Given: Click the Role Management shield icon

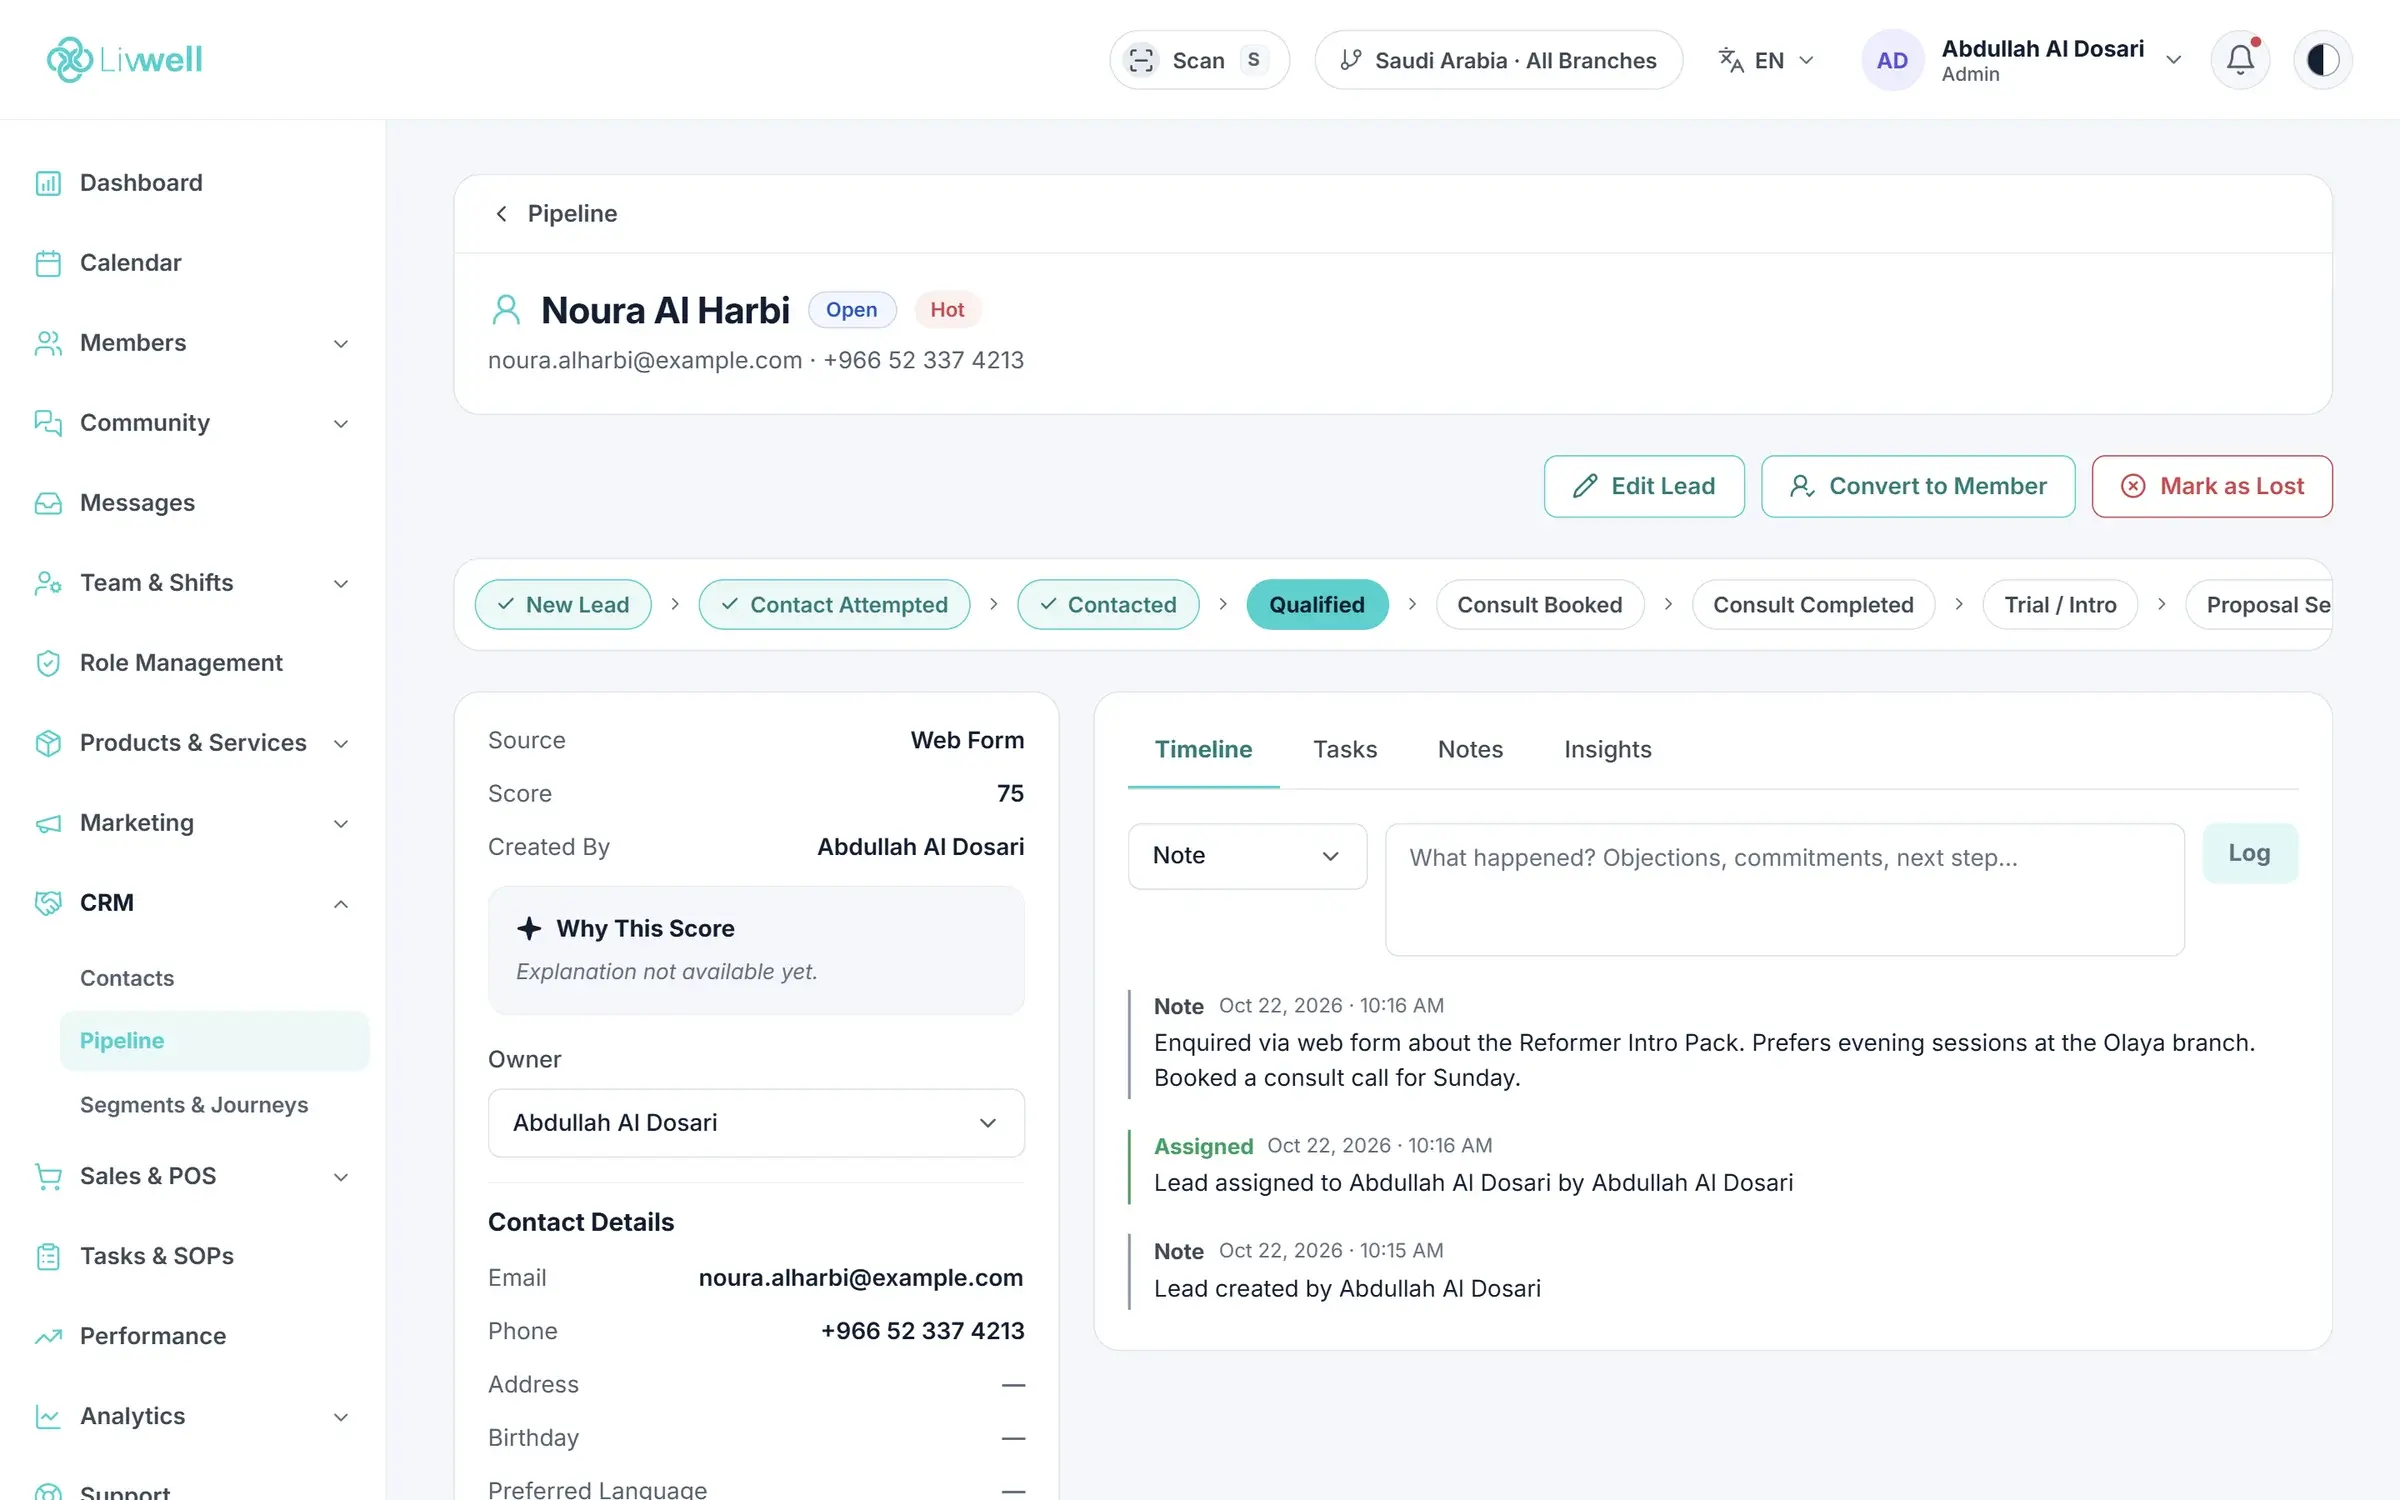Looking at the screenshot, I should (48, 663).
